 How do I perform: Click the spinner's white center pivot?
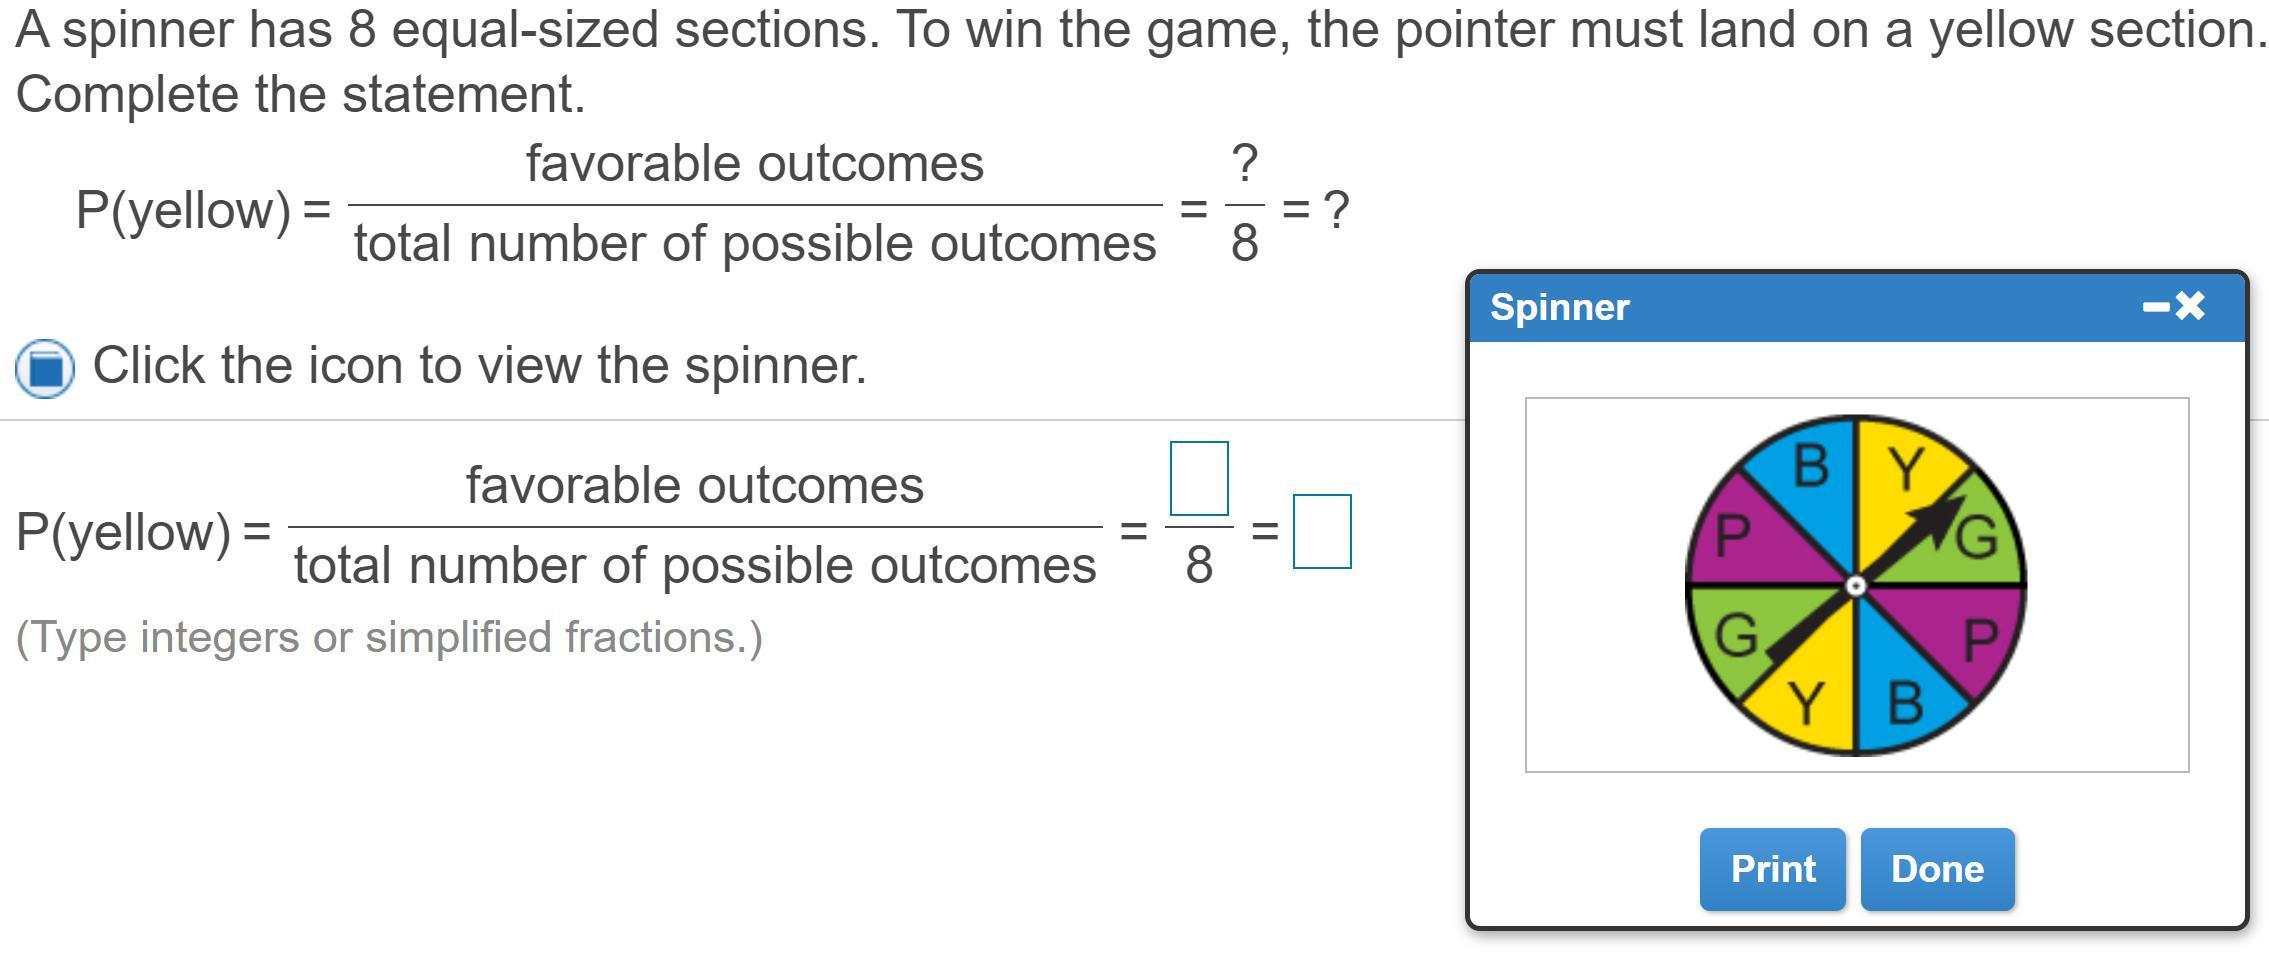[1855, 585]
